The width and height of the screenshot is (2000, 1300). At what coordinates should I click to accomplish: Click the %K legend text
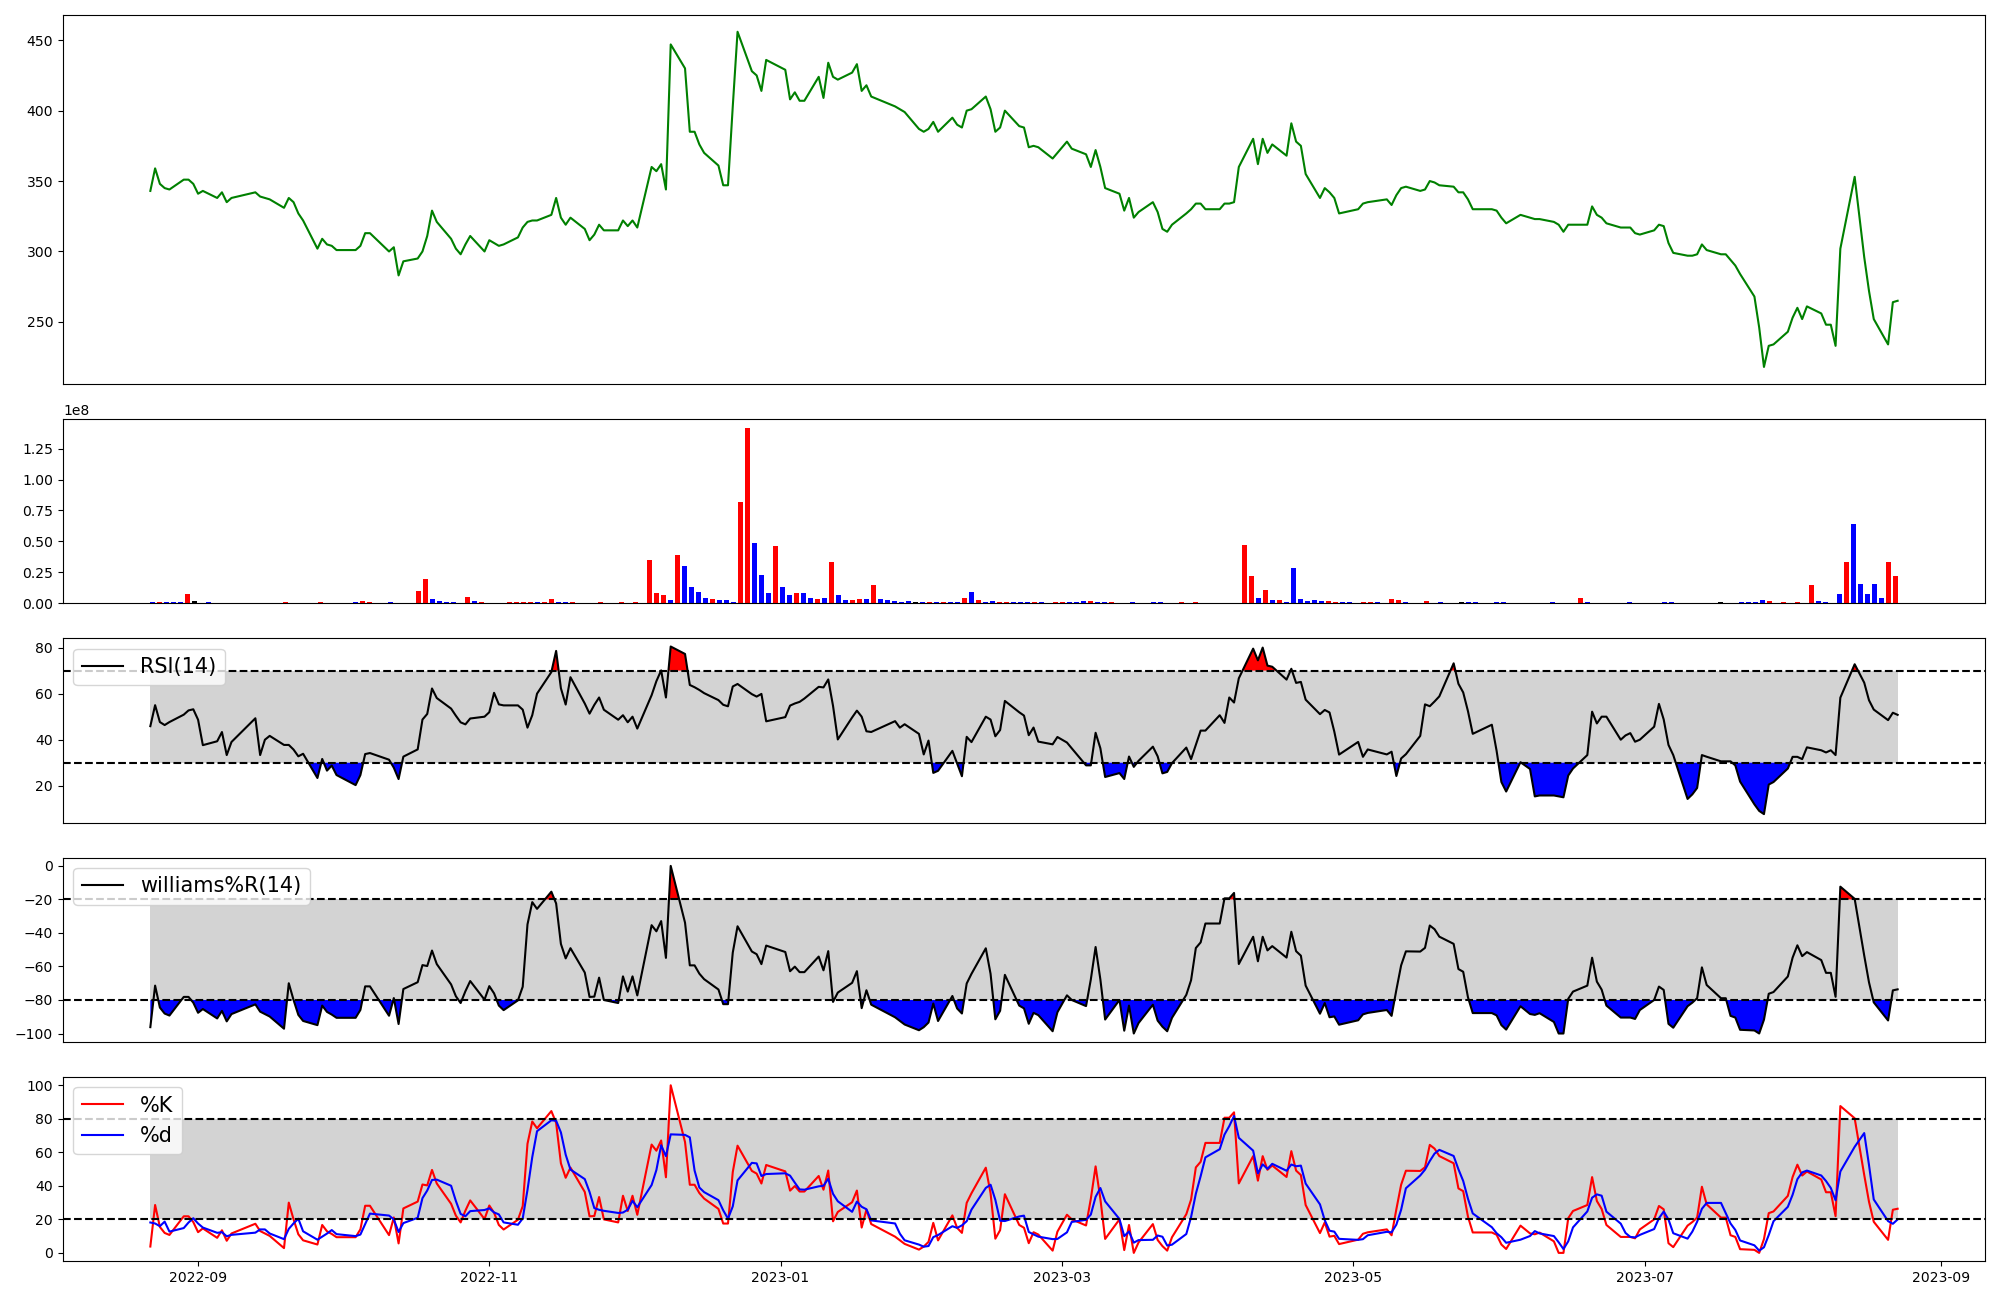[156, 1105]
